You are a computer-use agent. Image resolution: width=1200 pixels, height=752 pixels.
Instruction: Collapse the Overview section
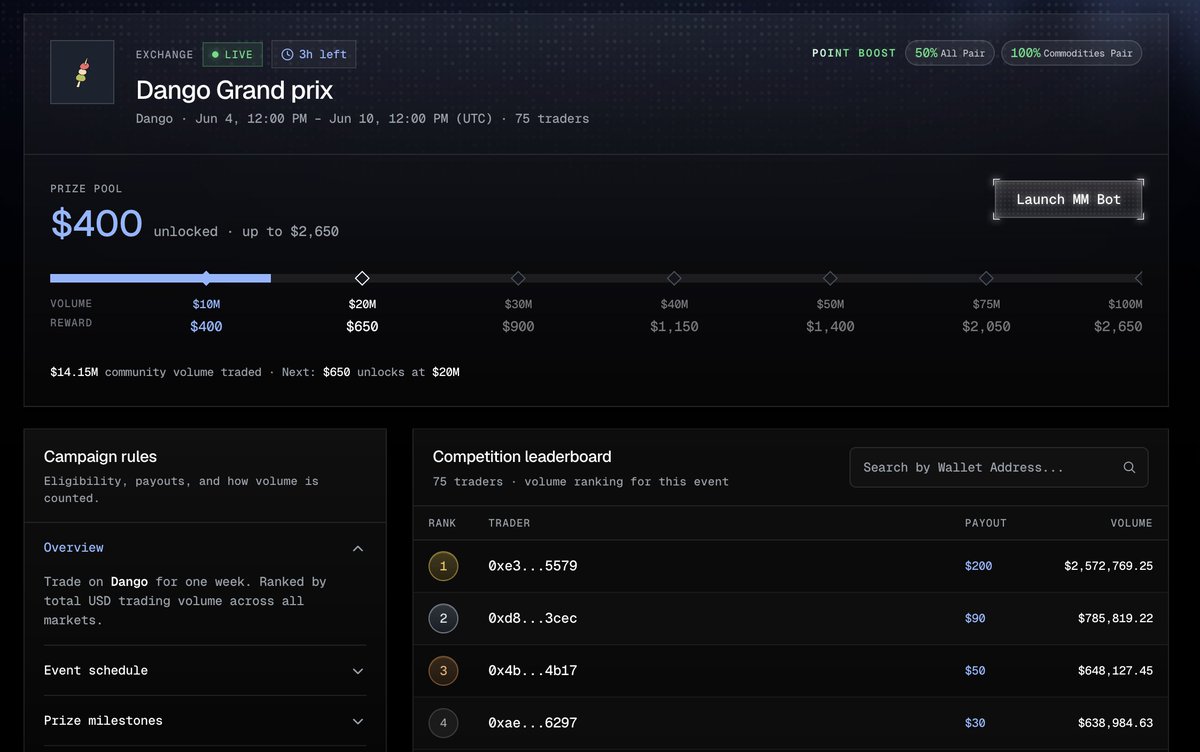pos(358,548)
